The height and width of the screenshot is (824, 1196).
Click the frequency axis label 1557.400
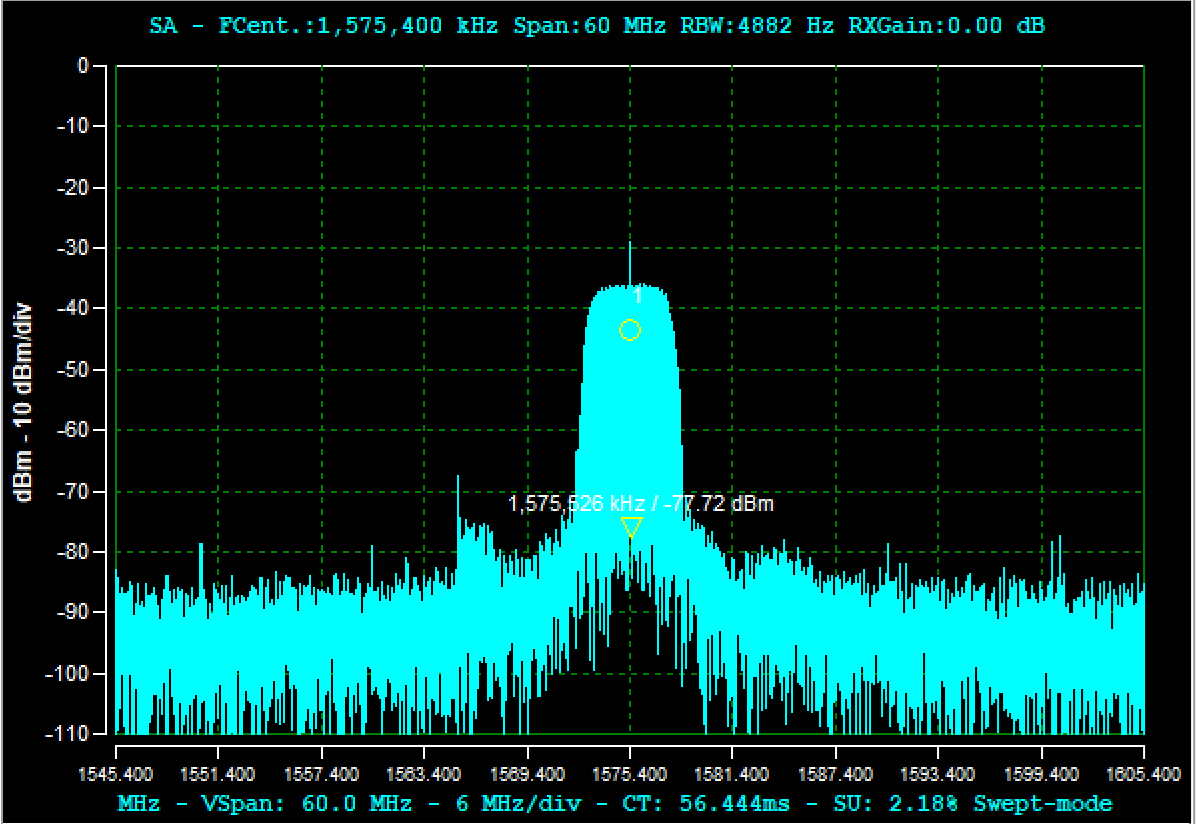coord(321,774)
